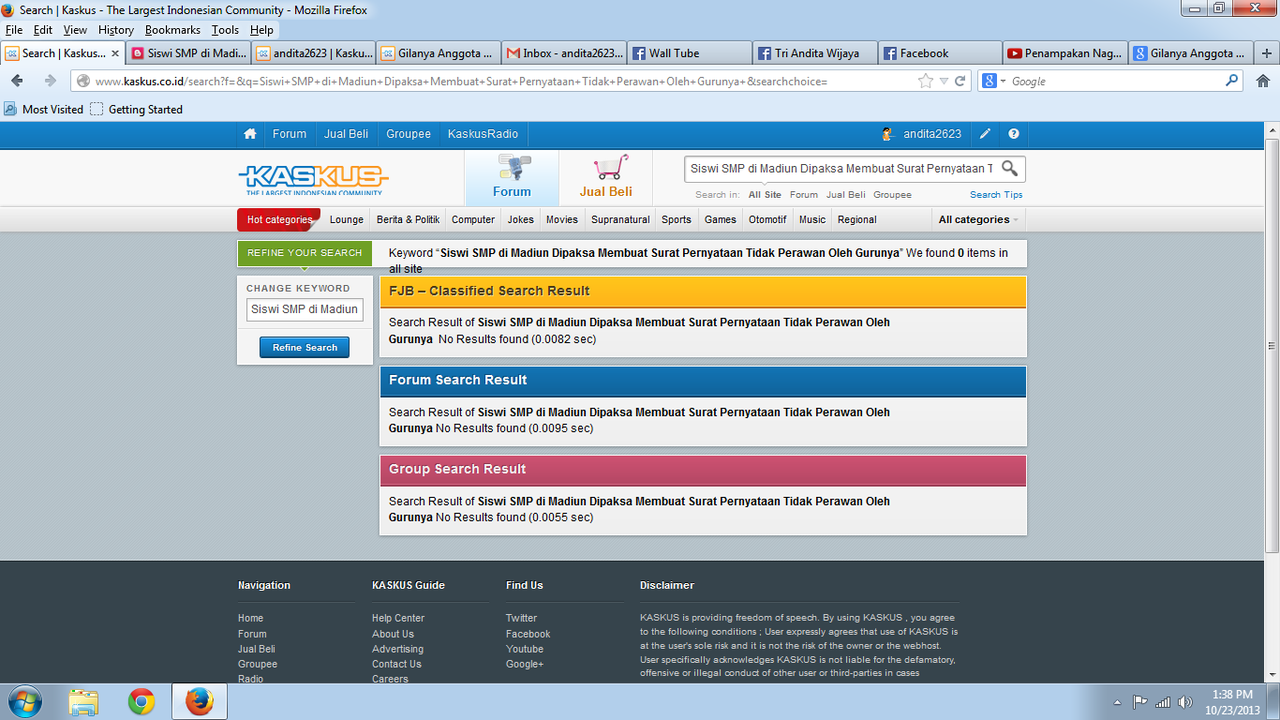Reload the page with refresh icon
1280x720 pixels.
[960, 81]
